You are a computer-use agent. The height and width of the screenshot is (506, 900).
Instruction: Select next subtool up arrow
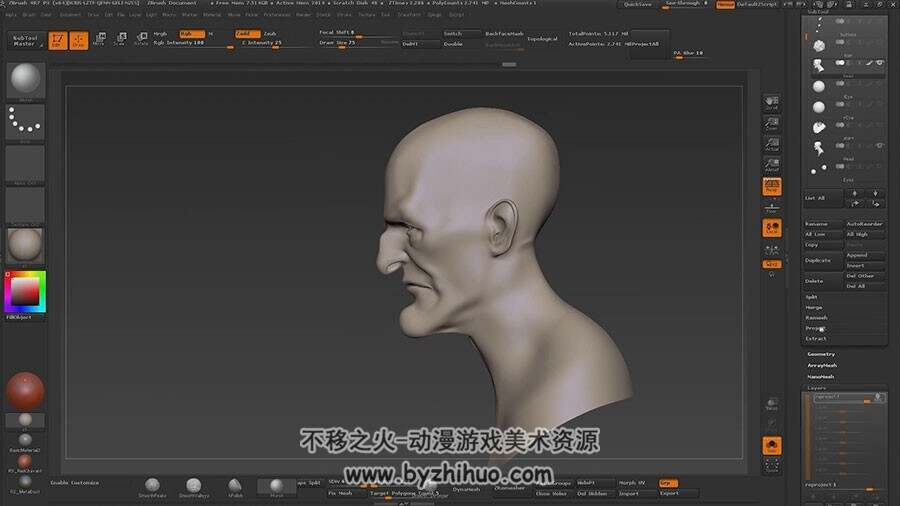click(854, 193)
